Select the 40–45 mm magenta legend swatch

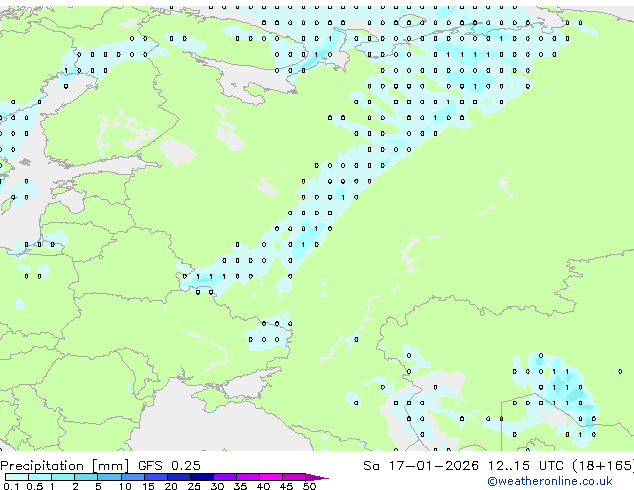[271, 477]
